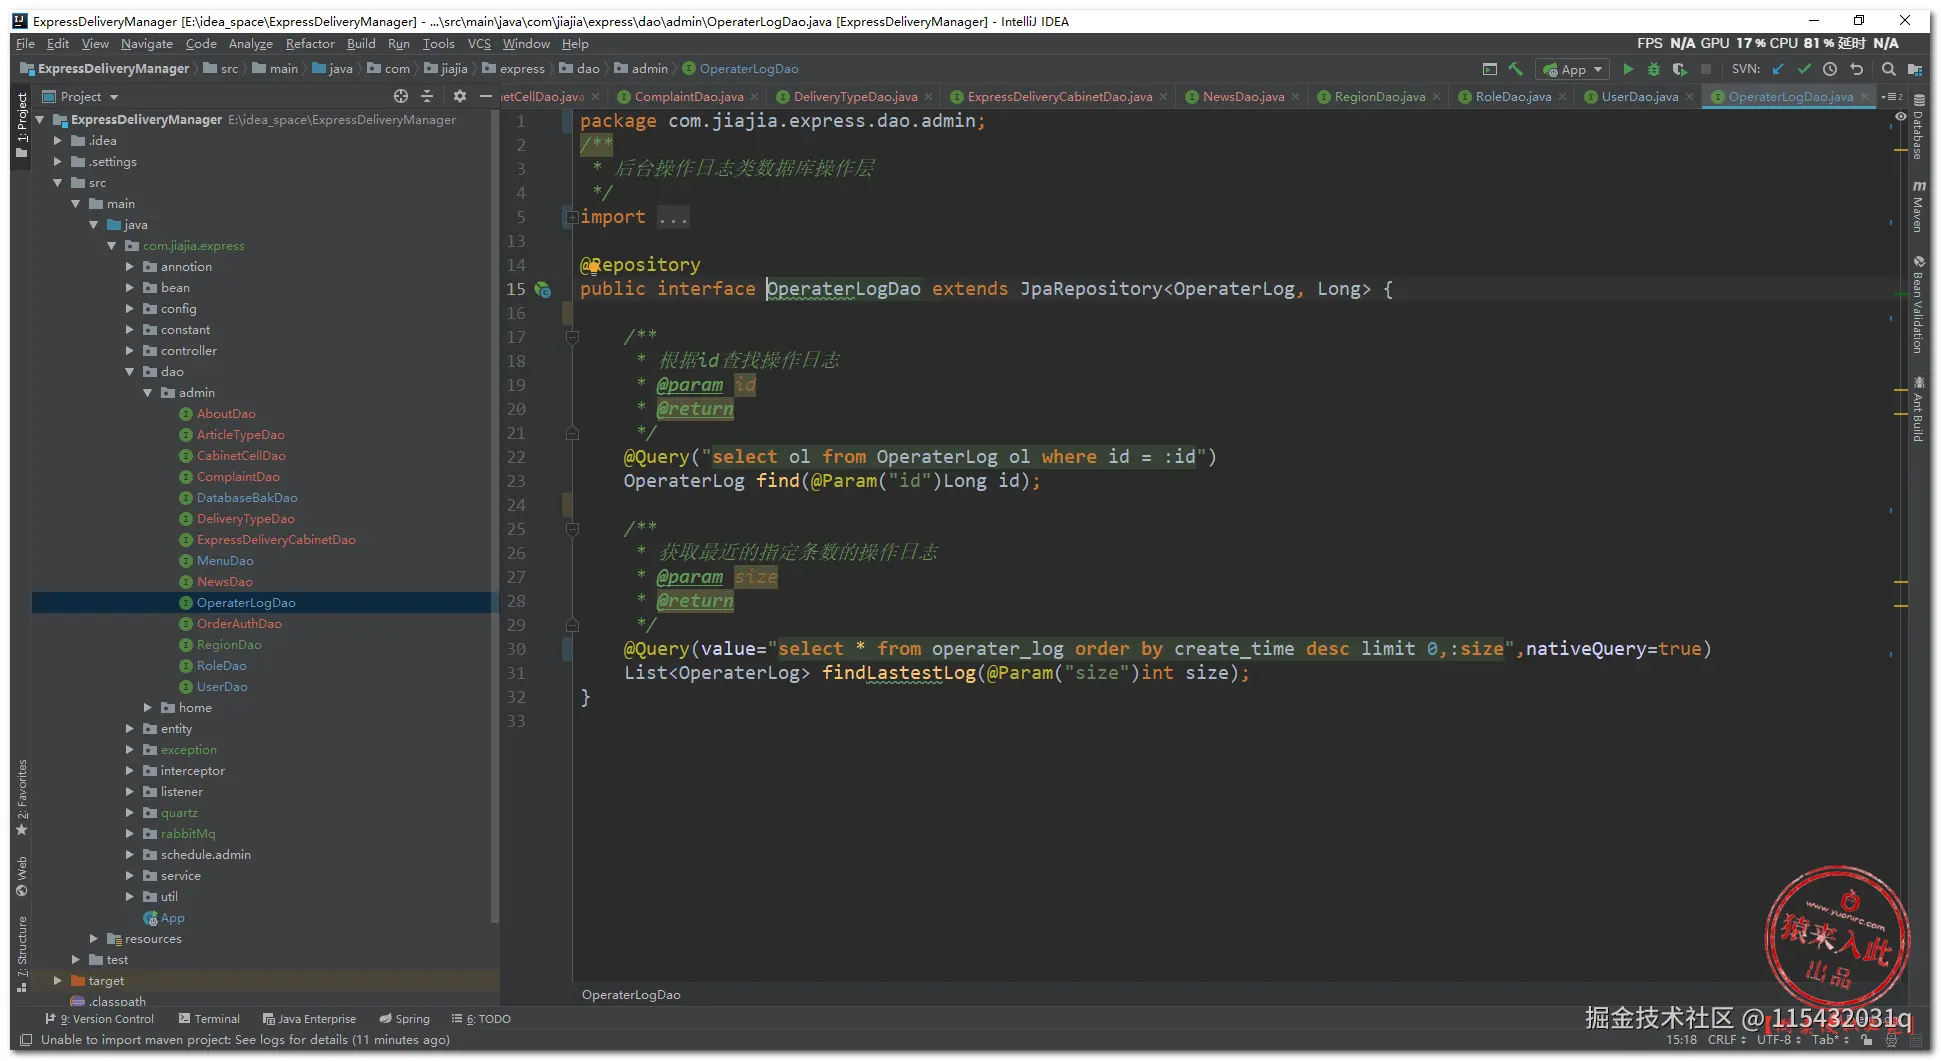Open the Favorites tool window

(x=22, y=797)
